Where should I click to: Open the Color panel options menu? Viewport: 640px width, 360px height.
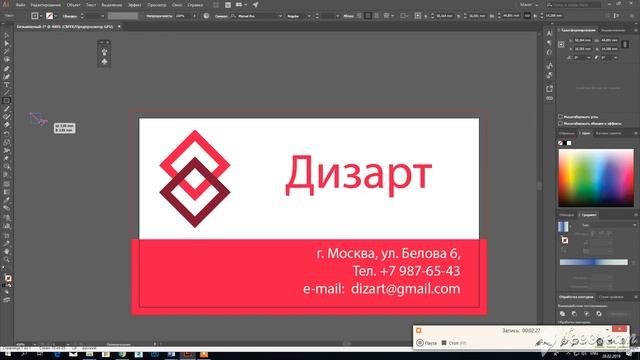coord(636,133)
